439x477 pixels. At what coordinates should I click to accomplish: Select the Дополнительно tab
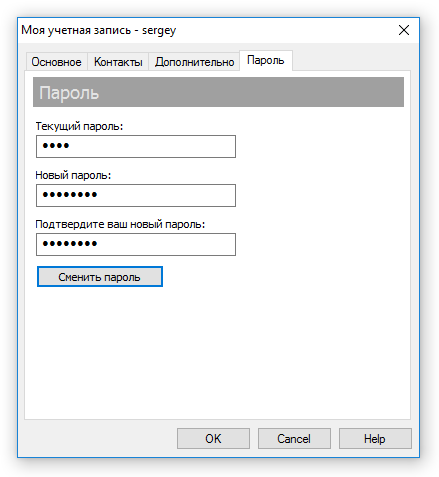click(194, 62)
